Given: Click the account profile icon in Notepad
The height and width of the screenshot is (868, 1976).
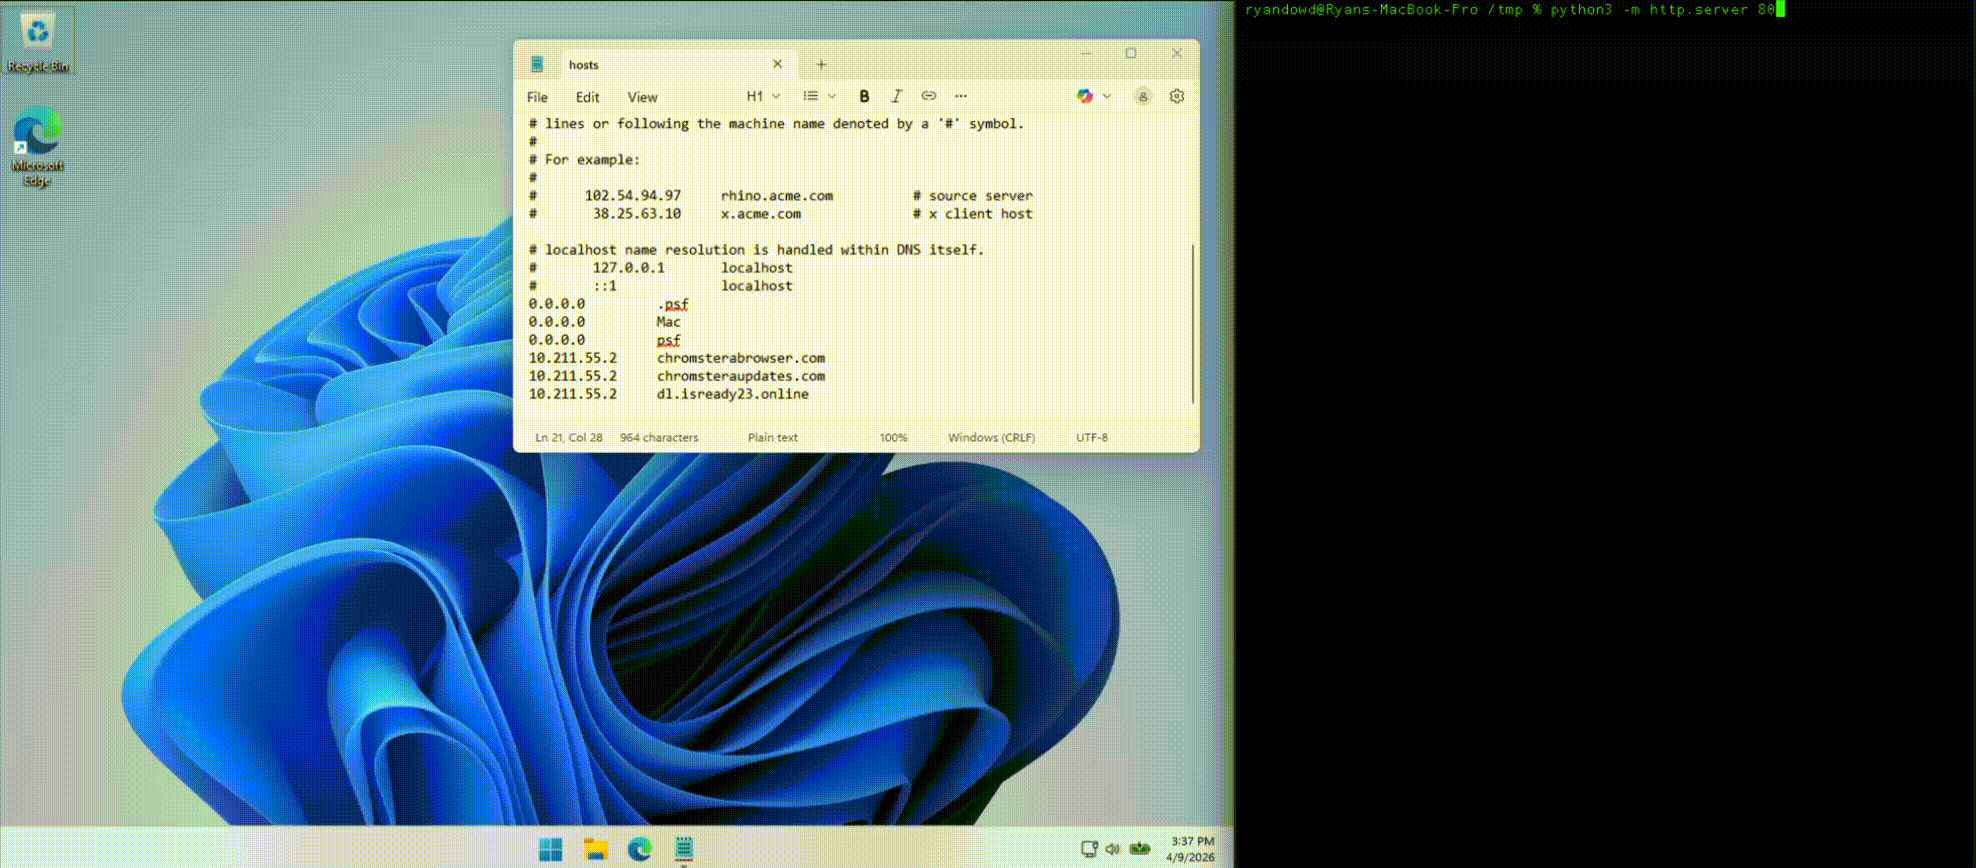Looking at the screenshot, I should click(1142, 97).
